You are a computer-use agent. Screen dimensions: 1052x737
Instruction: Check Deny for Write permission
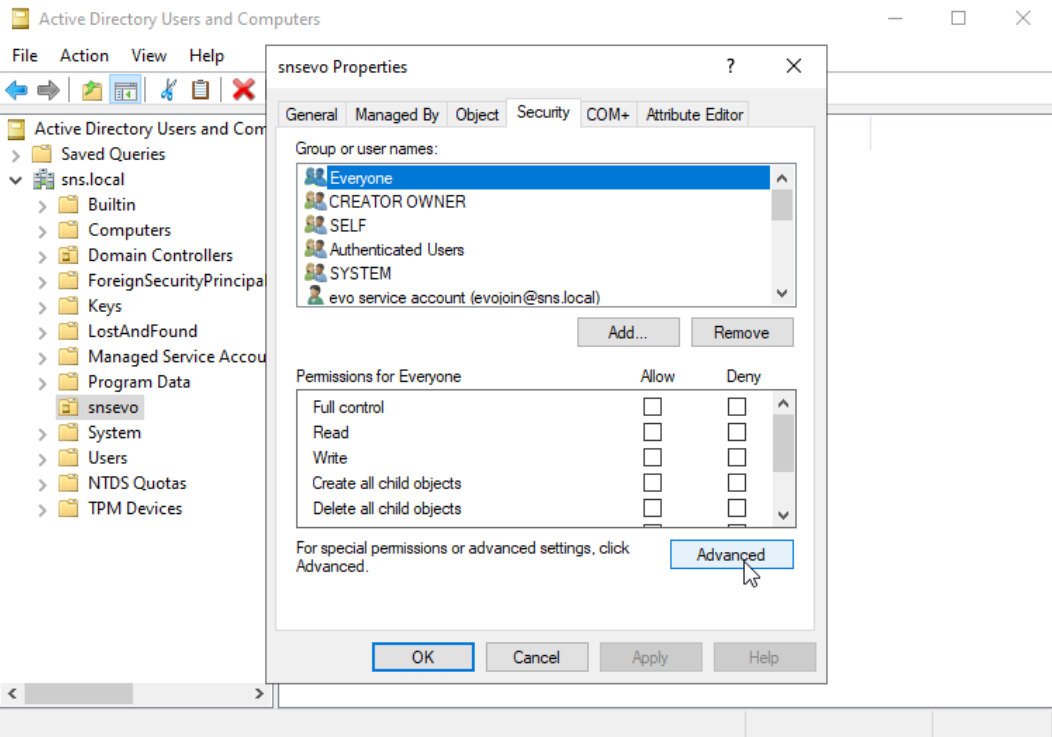tap(737, 458)
